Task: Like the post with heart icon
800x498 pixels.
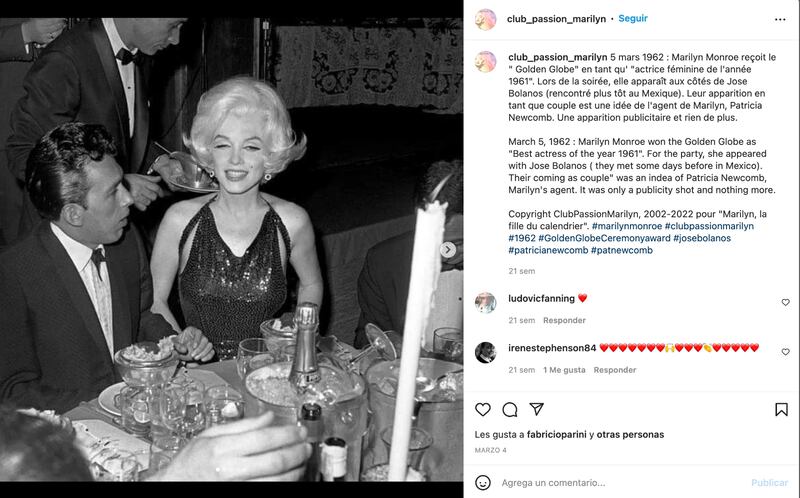Action: (483, 409)
